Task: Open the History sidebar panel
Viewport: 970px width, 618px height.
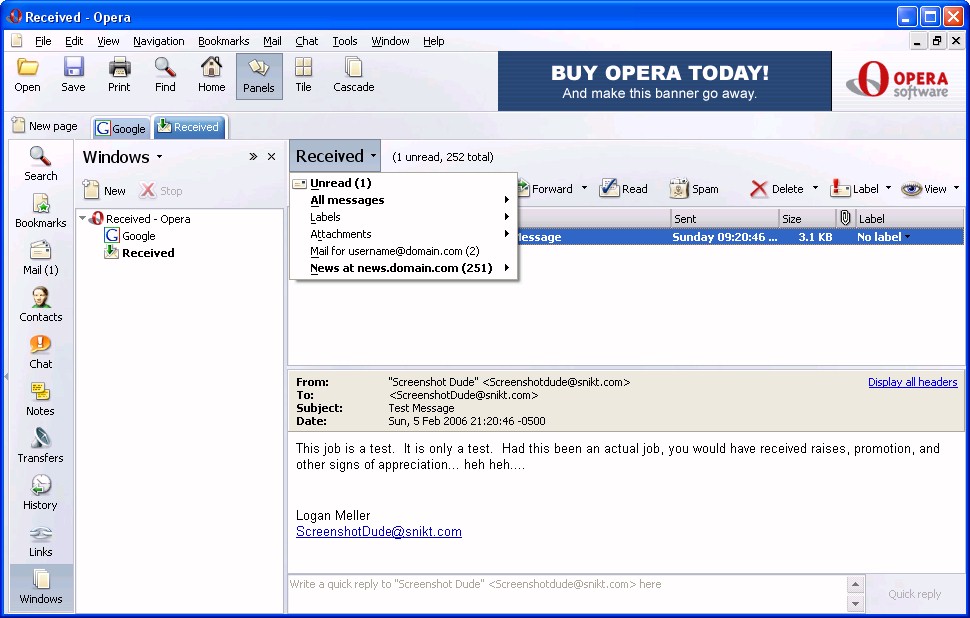Action: (x=40, y=492)
